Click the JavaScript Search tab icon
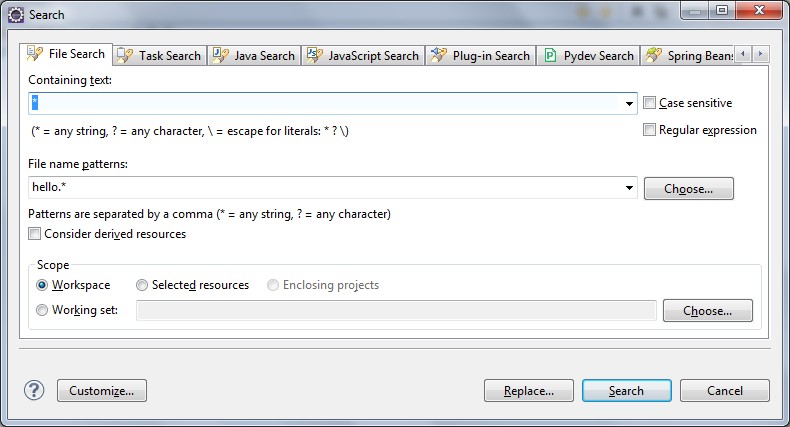Screen dimensions: 790x427 (x=314, y=56)
